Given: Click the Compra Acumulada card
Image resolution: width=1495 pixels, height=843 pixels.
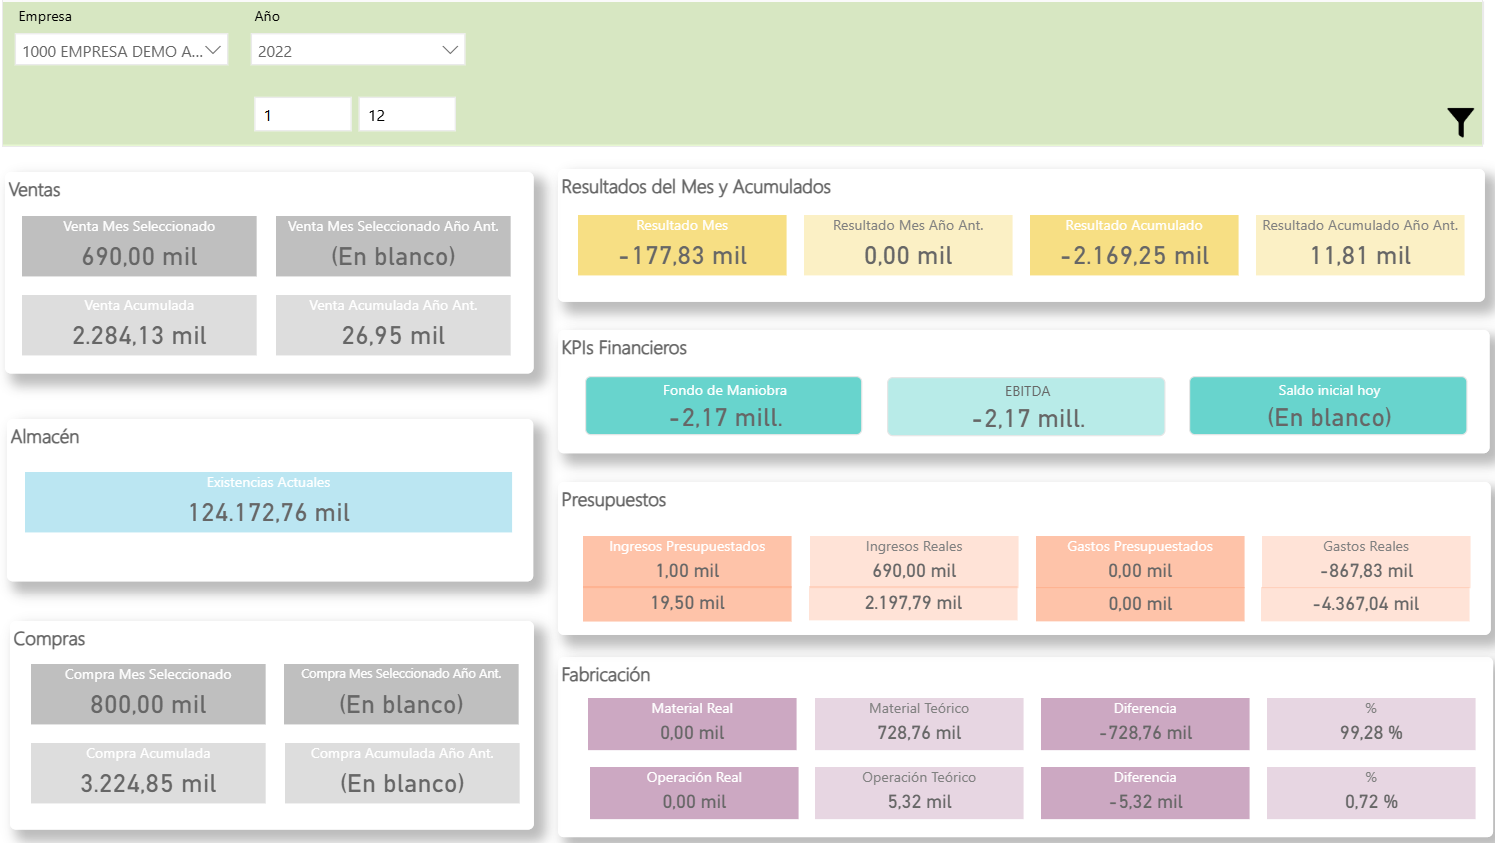Looking at the screenshot, I should coord(148,773).
